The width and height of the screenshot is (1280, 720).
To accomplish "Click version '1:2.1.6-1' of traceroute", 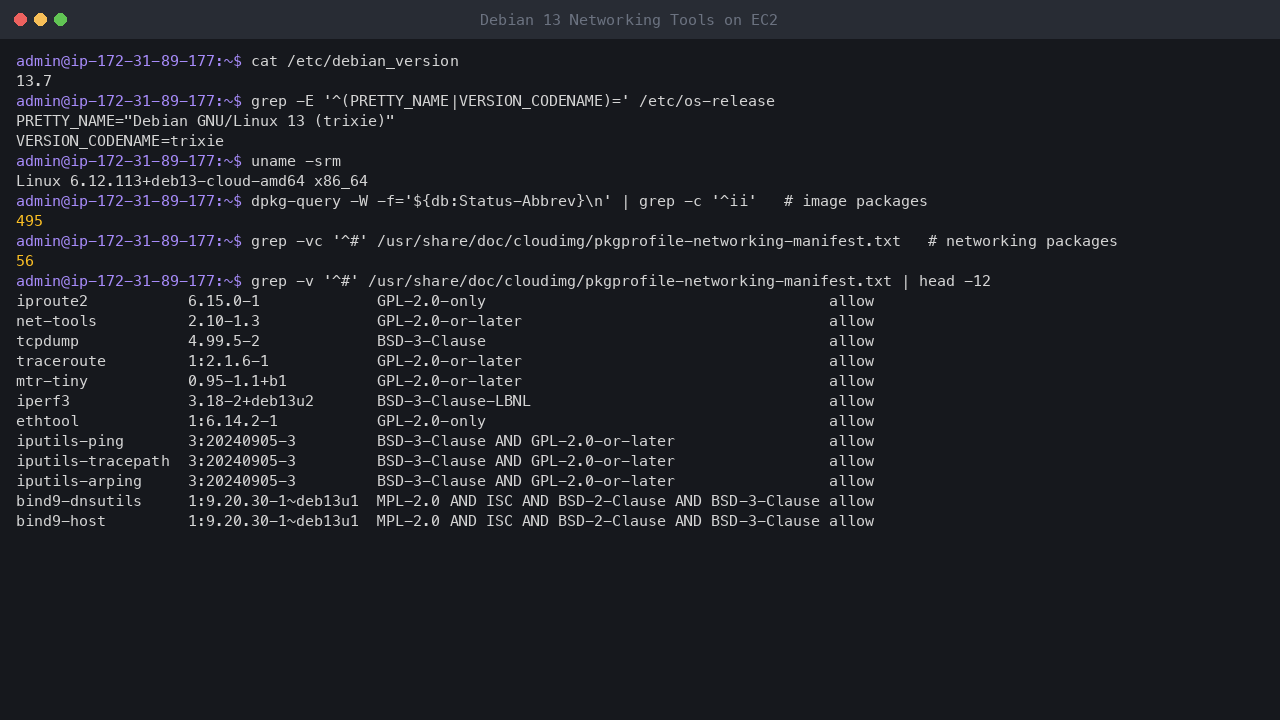I will click(228, 361).
